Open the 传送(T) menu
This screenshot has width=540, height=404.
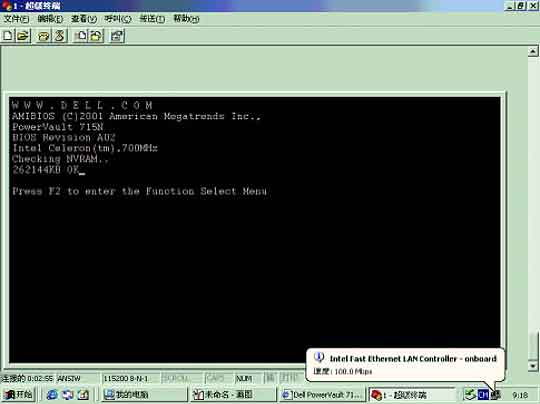click(152, 19)
